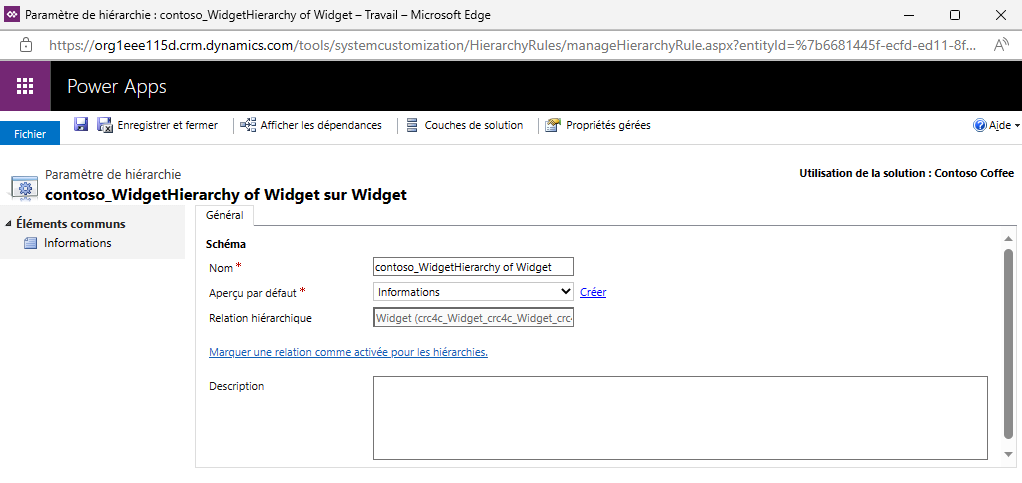Image resolution: width=1022 pixels, height=483 pixels.
Task: Click the Read aloud icon in address bar
Action: tap(1001, 45)
